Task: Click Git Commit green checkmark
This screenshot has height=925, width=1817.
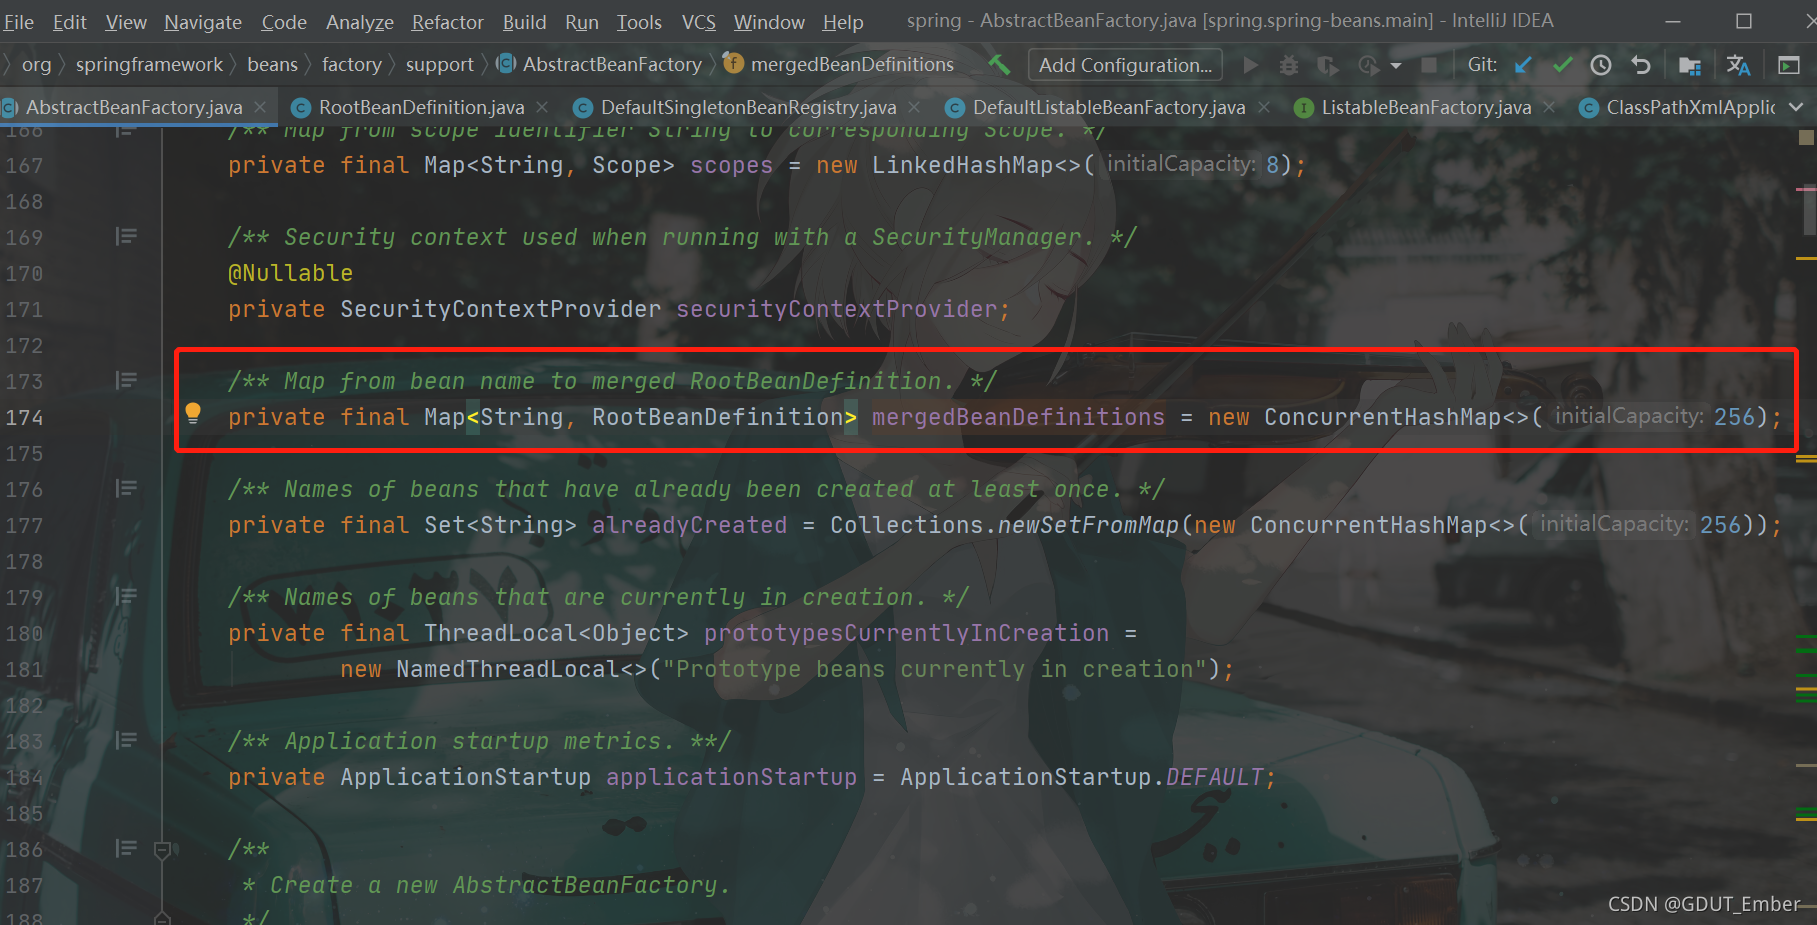Action: [x=1562, y=65]
